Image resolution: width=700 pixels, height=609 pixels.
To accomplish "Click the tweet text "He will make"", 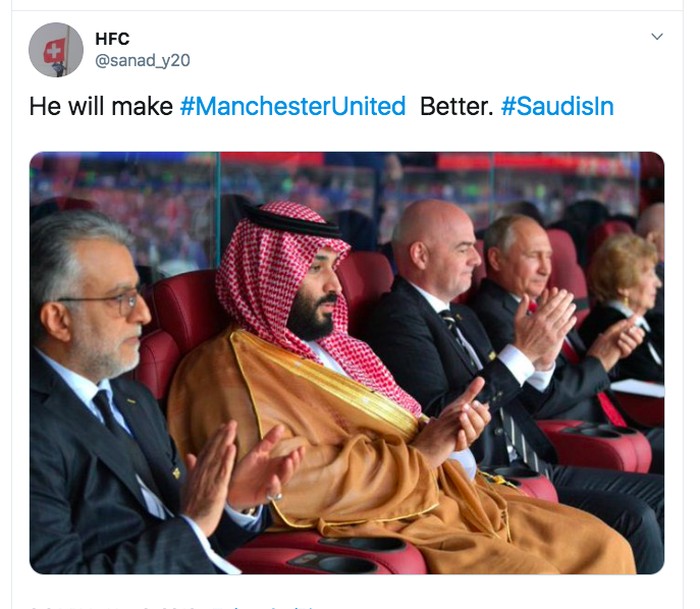I will [x=101, y=106].
